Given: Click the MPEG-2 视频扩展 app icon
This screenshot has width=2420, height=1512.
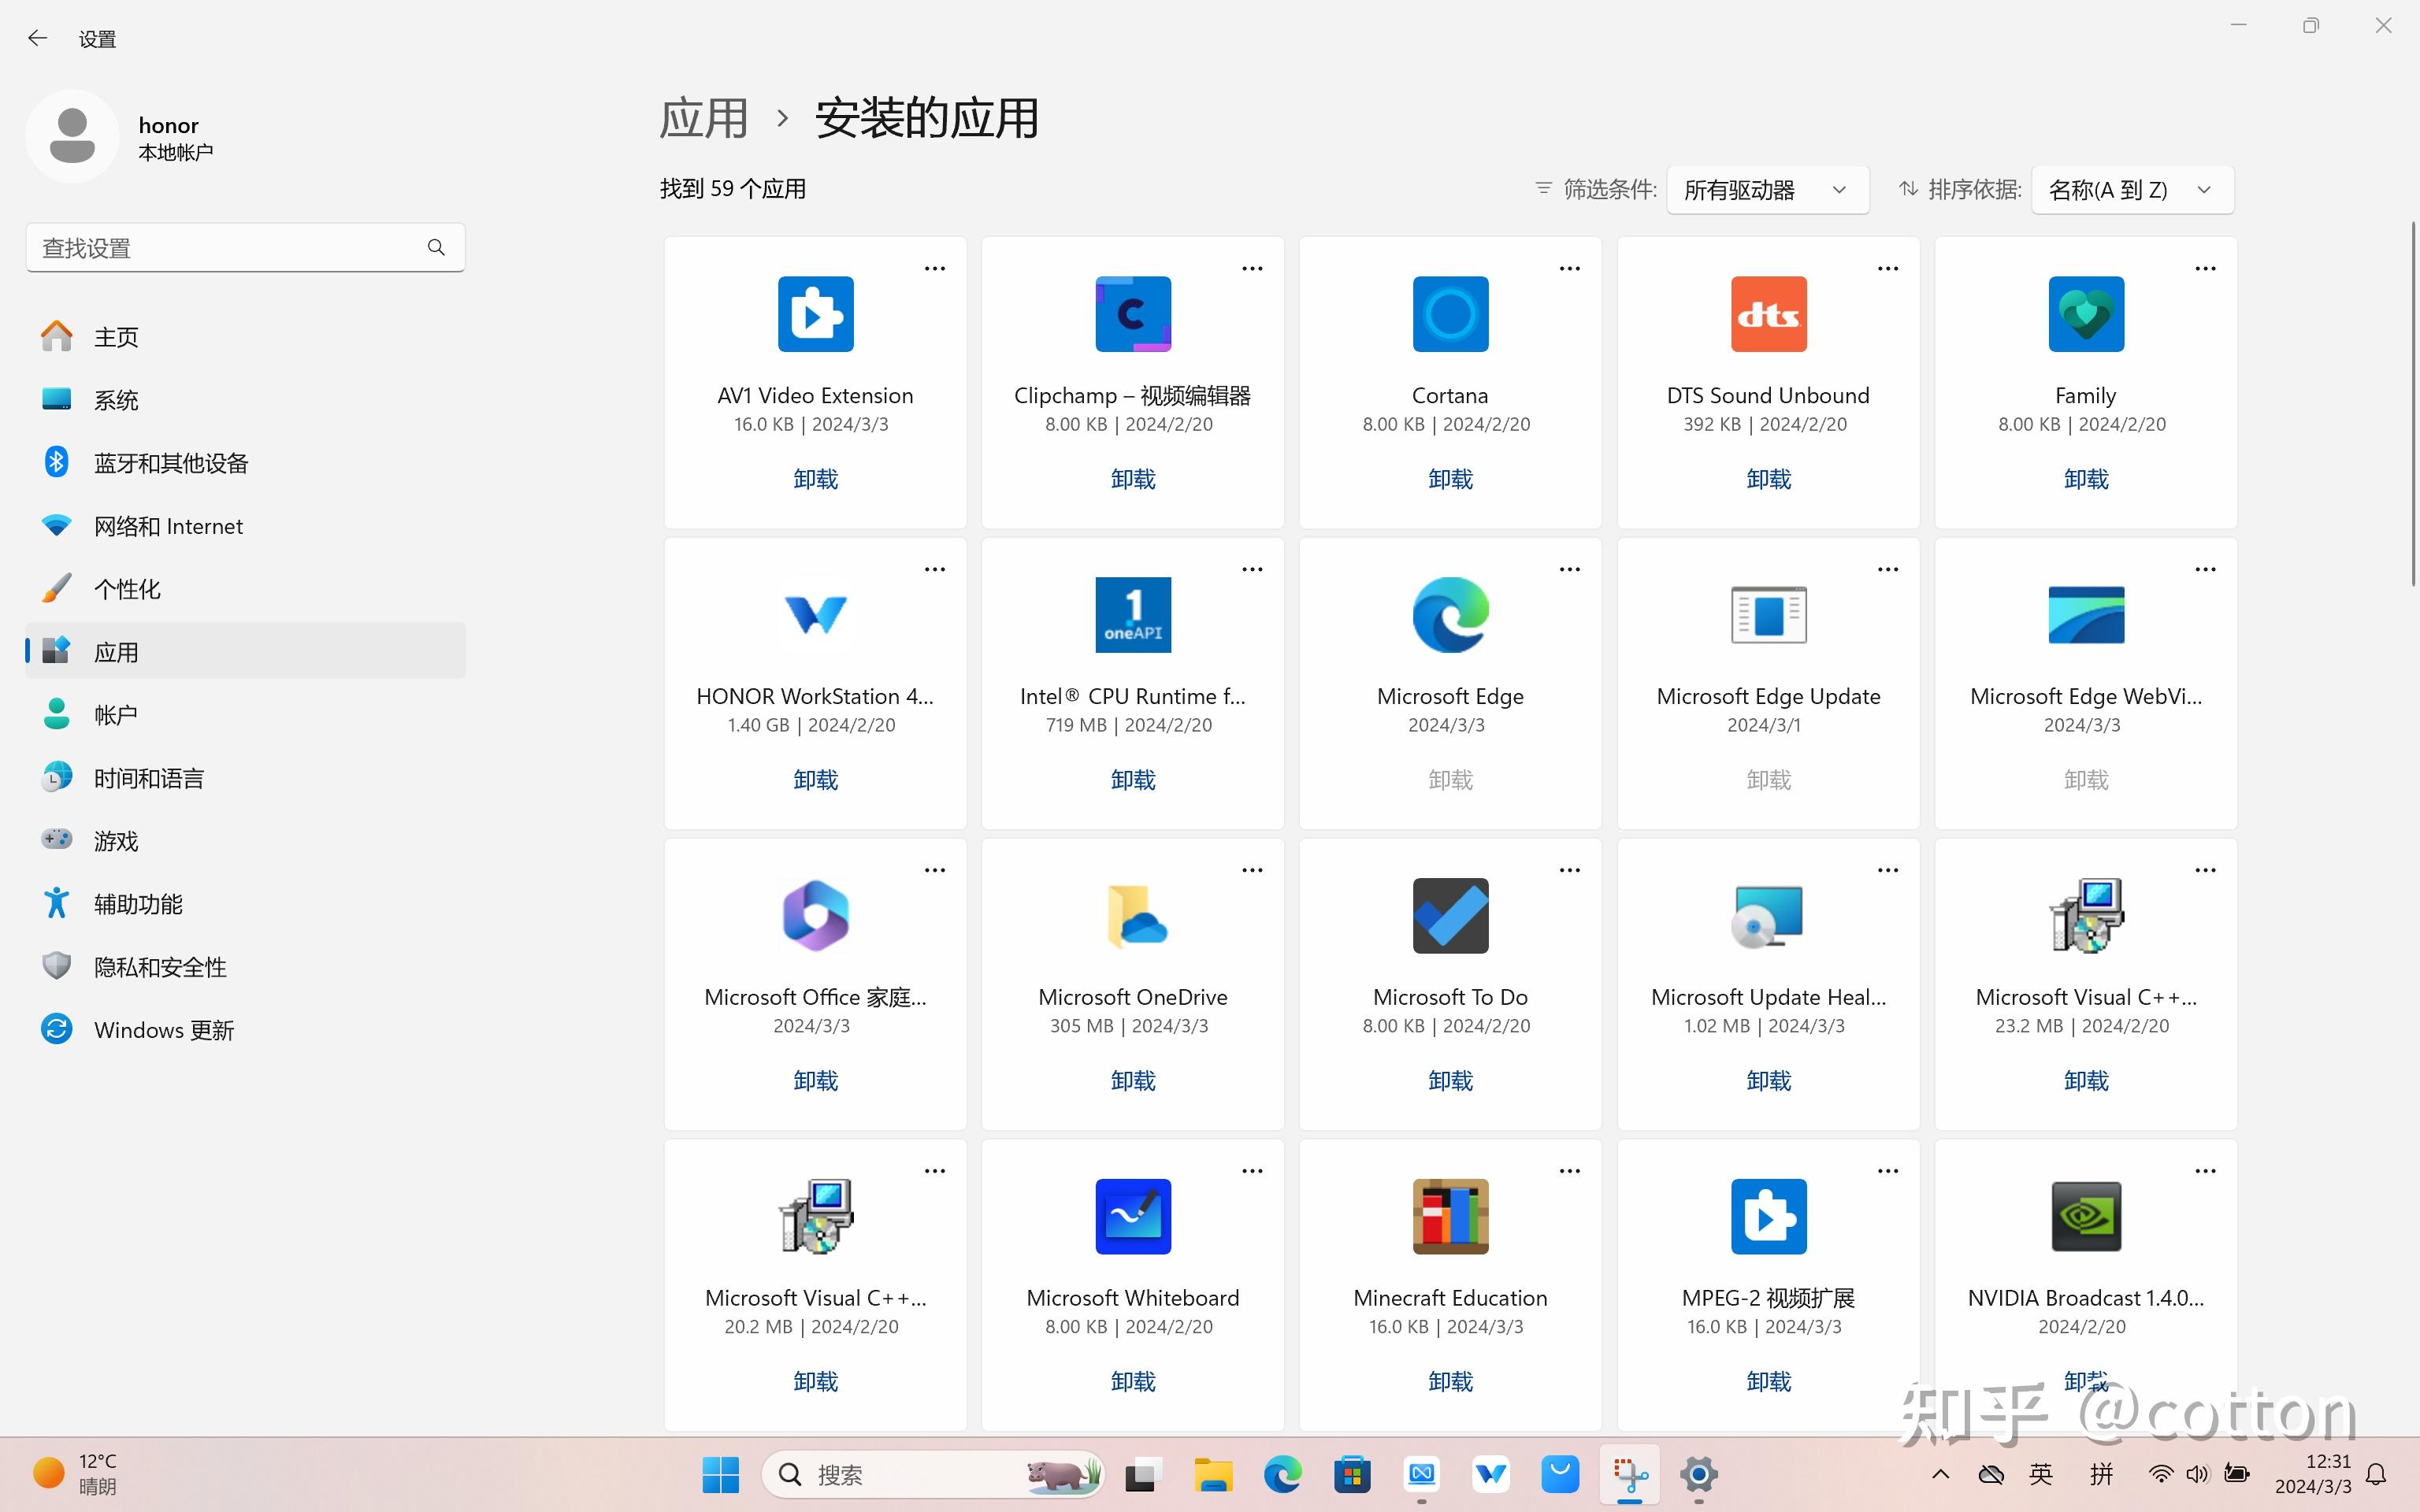Looking at the screenshot, I should pyautogui.click(x=1768, y=1217).
